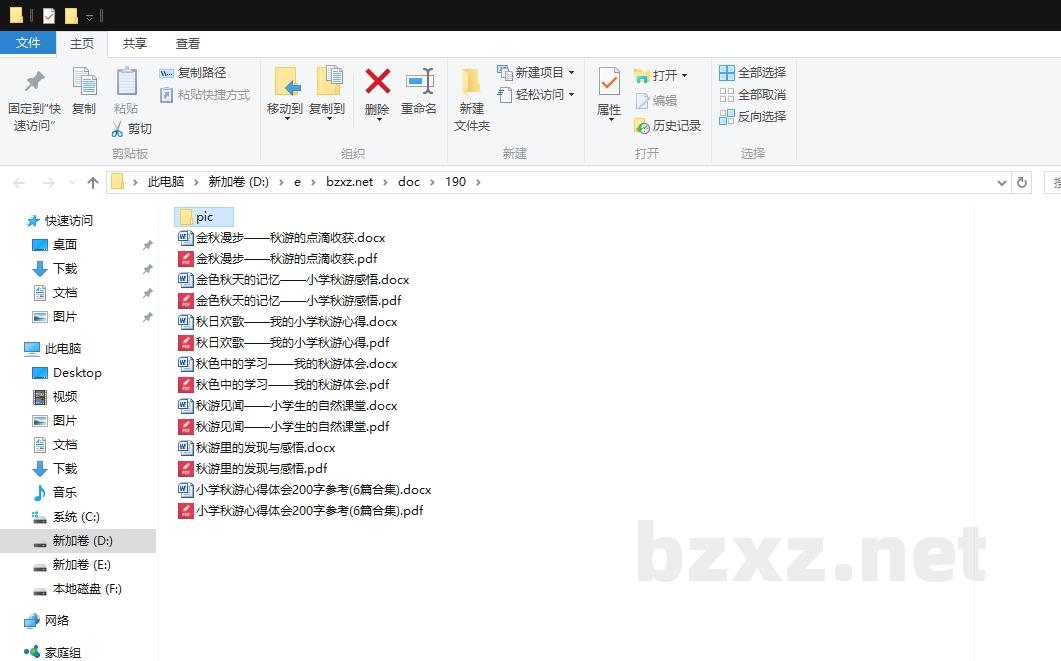Pin to Quick Access icon
This screenshot has height=661, width=1061.
pos(35,82)
